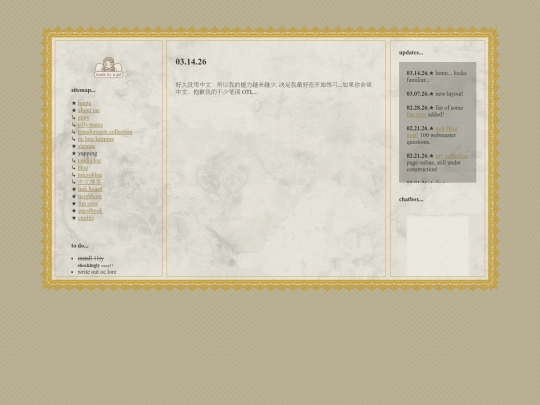The image size is (540, 405).
Task: Open the fan sites link in sitemap
Action: (x=88, y=204)
